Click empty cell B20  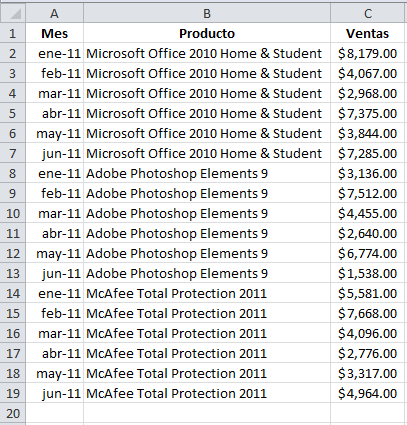[207, 413]
